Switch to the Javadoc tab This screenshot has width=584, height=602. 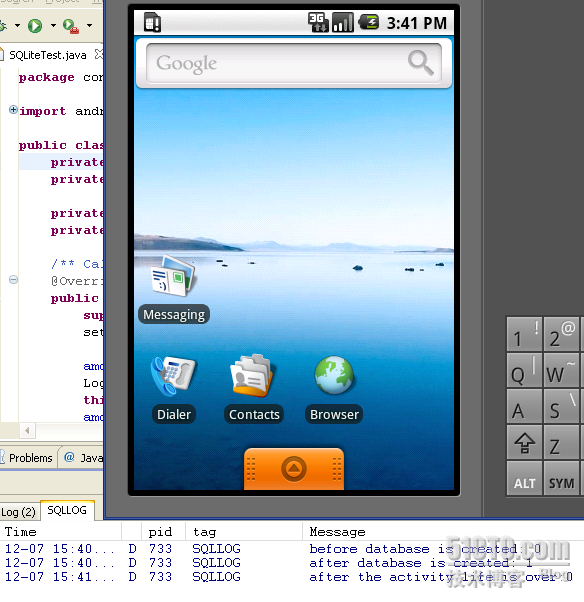tap(84, 458)
